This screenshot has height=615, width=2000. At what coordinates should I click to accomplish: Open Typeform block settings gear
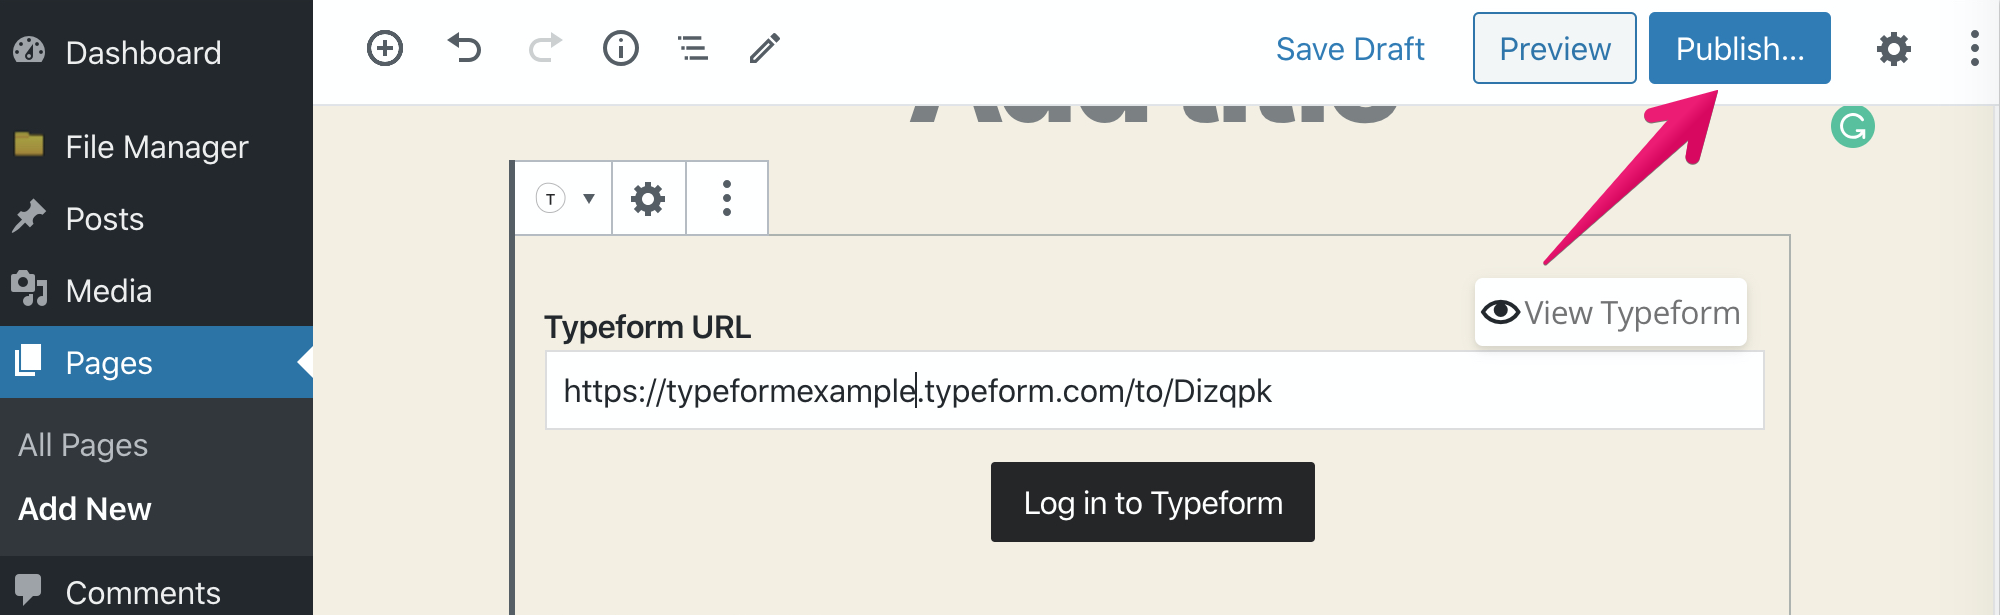pos(648,198)
